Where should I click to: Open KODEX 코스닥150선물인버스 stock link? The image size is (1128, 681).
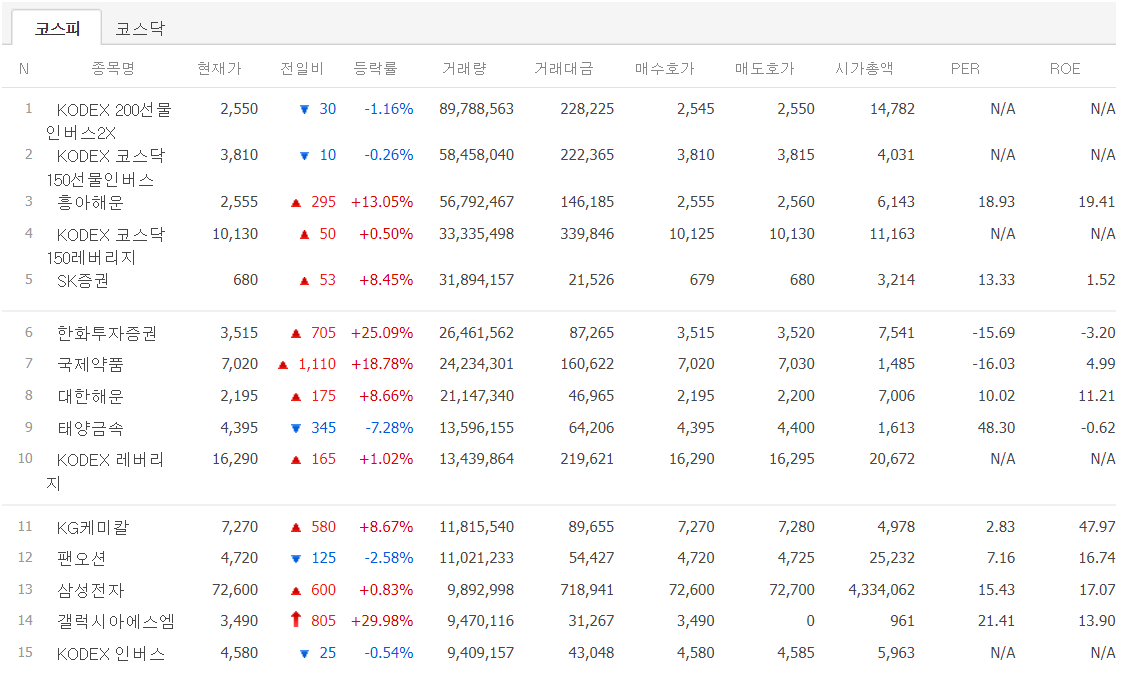[x=106, y=168]
